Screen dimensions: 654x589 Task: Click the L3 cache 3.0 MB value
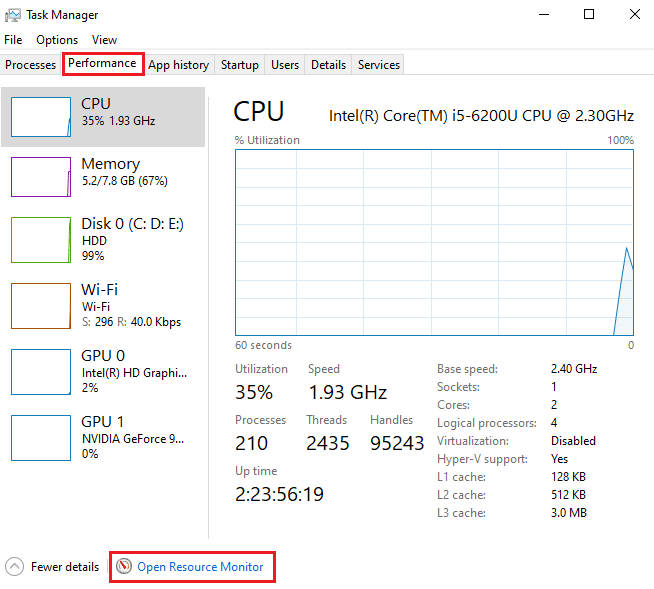click(569, 513)
